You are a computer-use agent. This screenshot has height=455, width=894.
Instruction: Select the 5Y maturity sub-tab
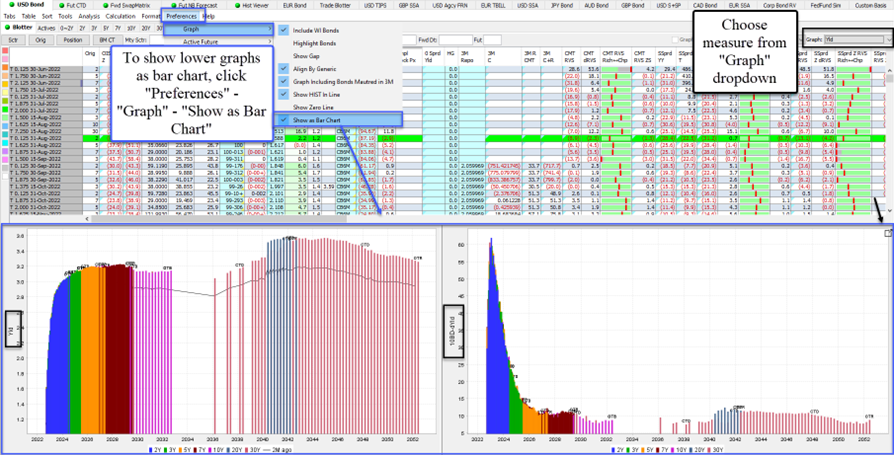(x=106, y=27)
